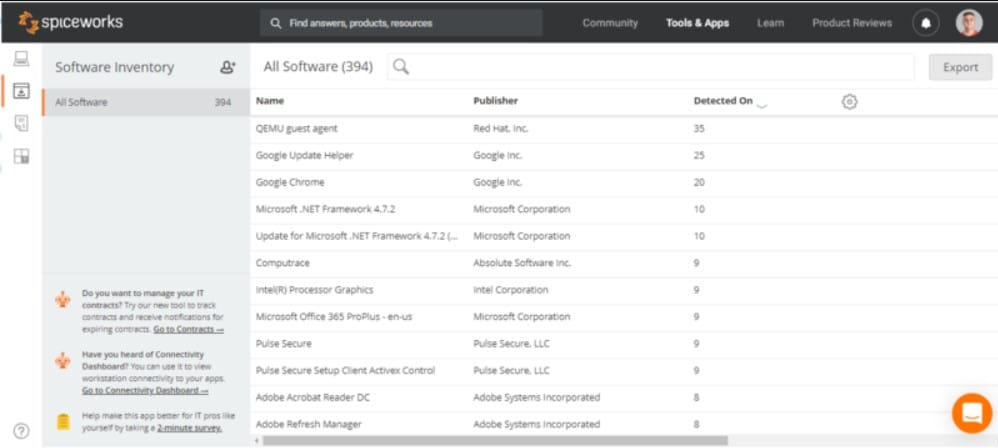
Task: Open the column settings gear icon
Action: coord(849,101)
